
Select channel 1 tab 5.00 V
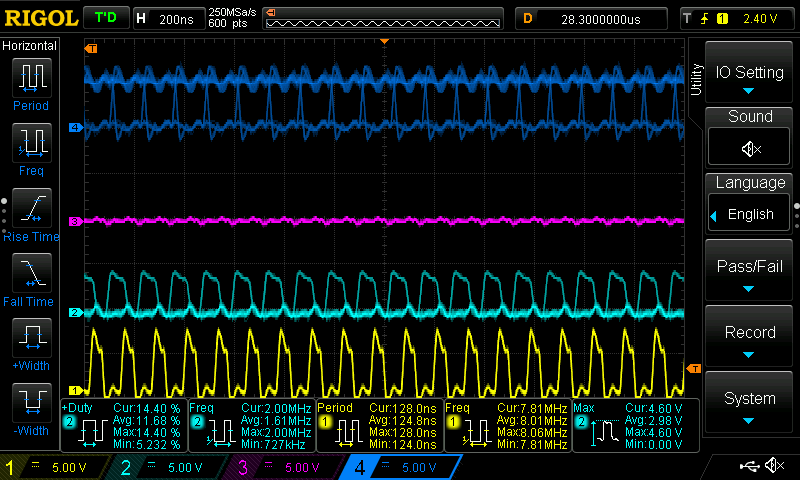[x=56, y=467]
